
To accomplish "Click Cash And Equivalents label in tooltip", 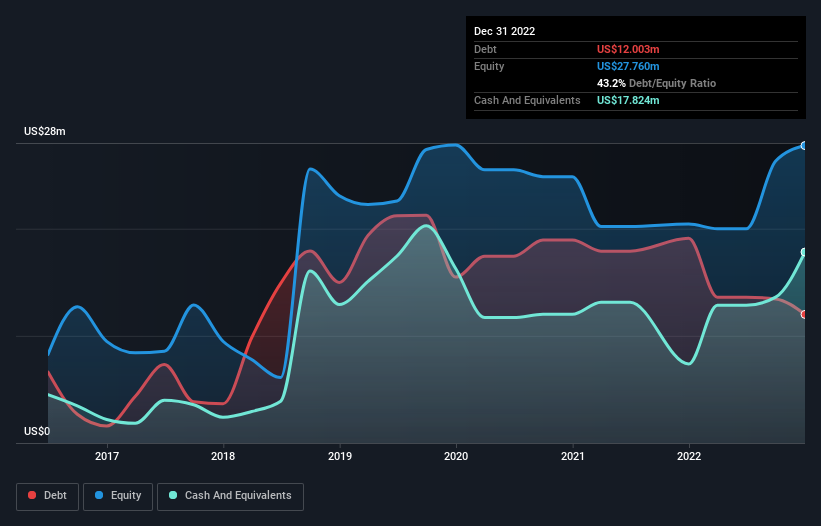I will (527, 100).
